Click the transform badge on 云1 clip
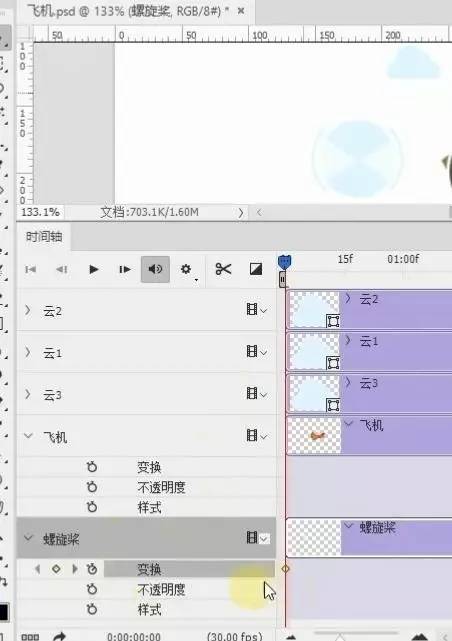Image resolution: width=452 pixels, height=641 pixels. (333, 363)
